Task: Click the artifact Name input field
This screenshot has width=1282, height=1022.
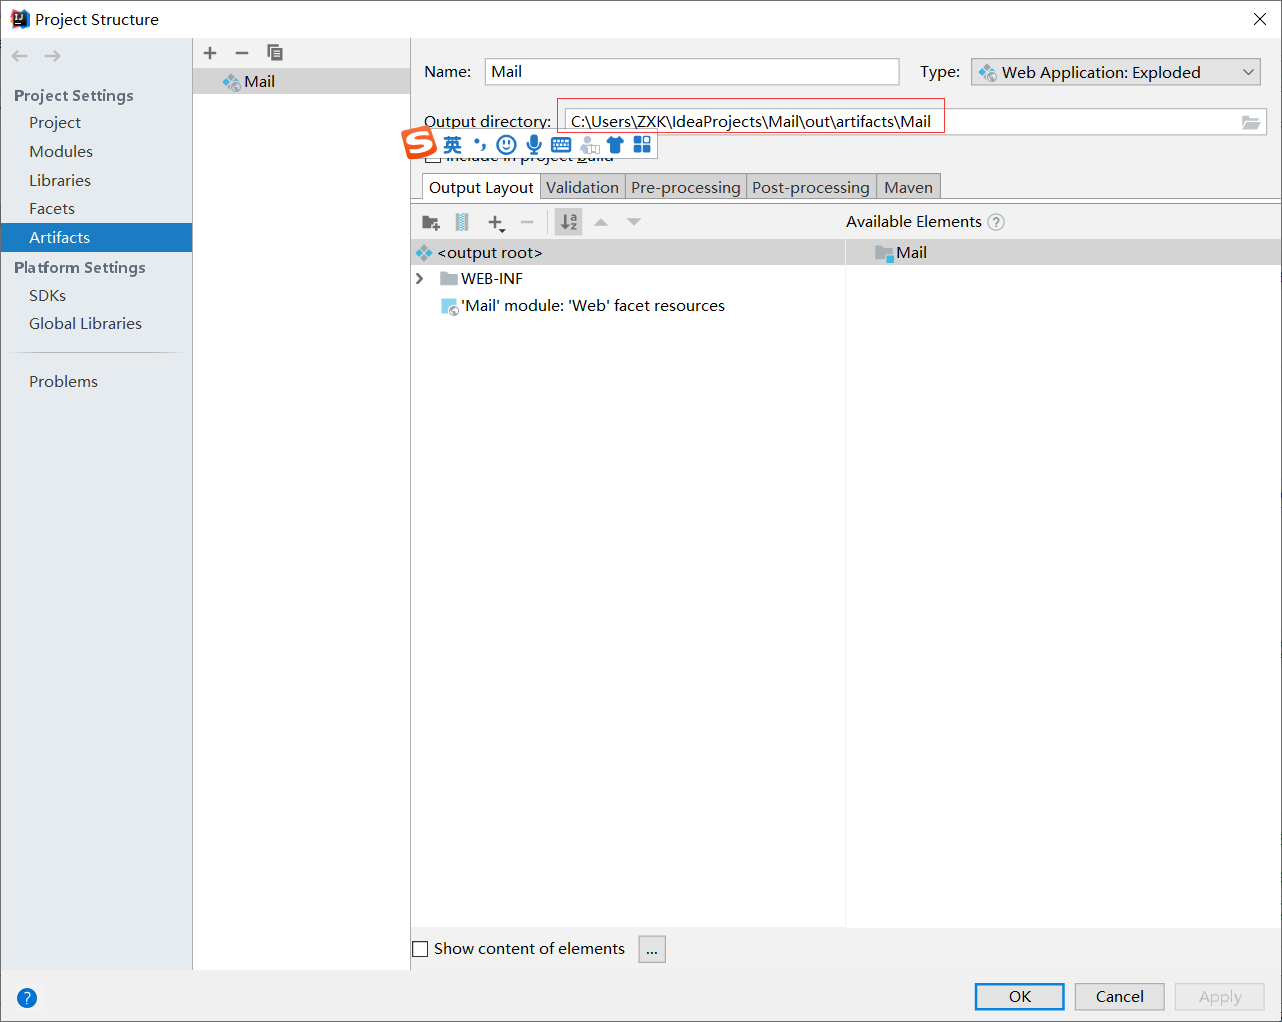Action: pos(692,72)
